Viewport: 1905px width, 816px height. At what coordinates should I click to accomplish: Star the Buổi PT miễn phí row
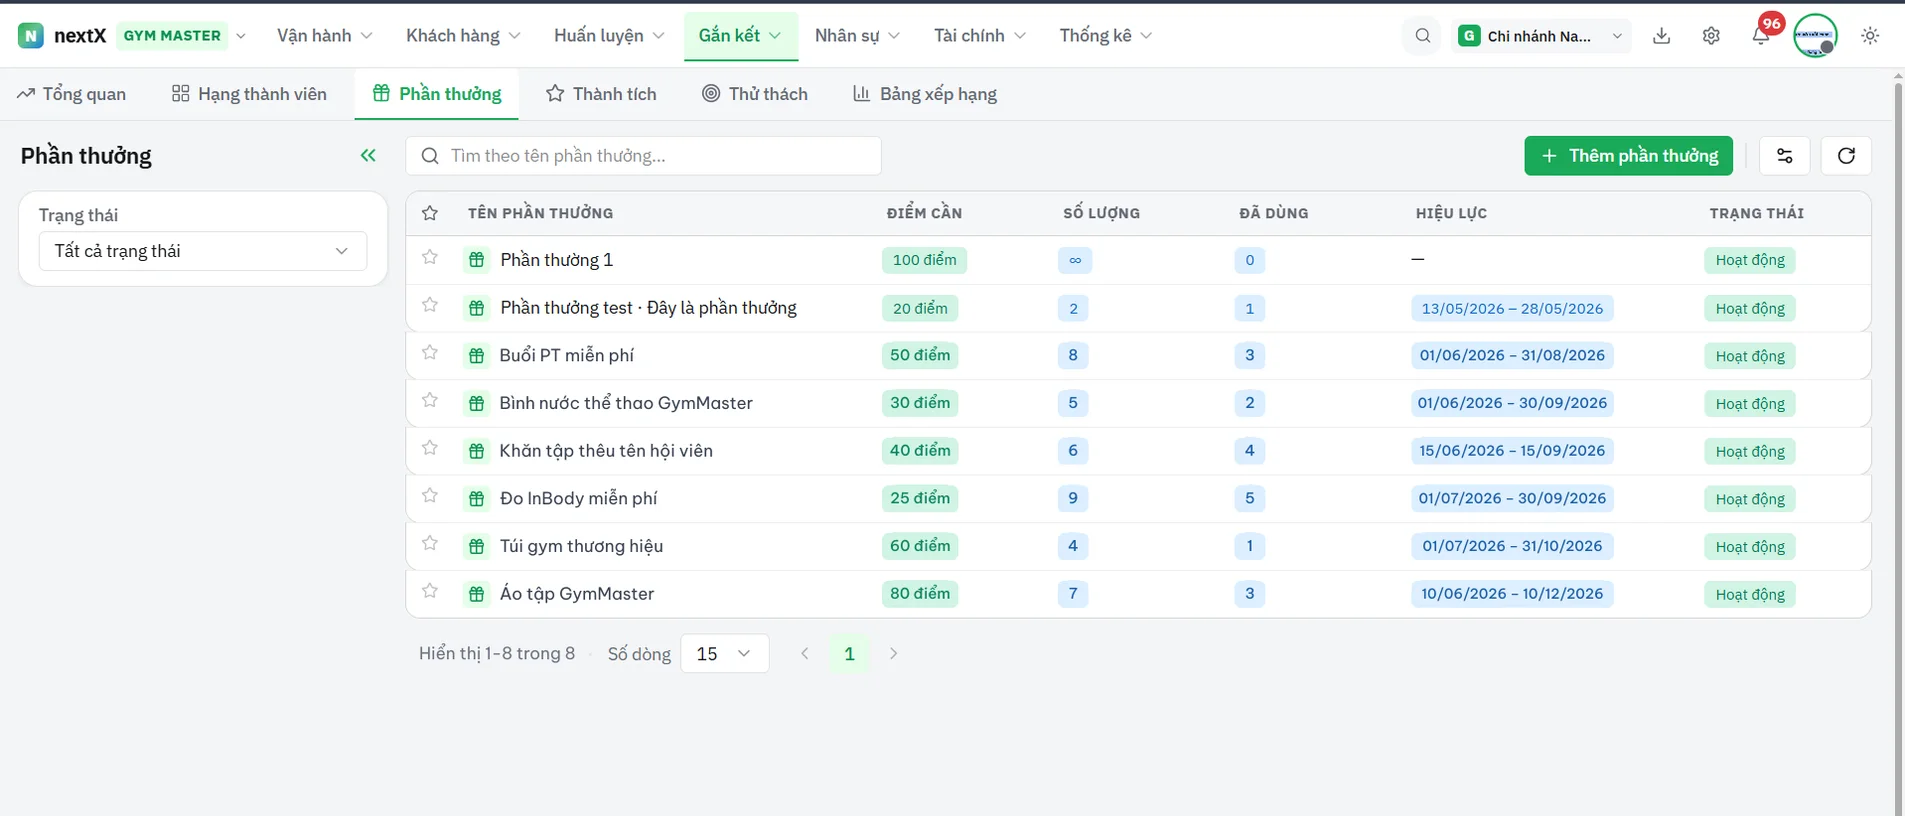click(x=430, y=353)
